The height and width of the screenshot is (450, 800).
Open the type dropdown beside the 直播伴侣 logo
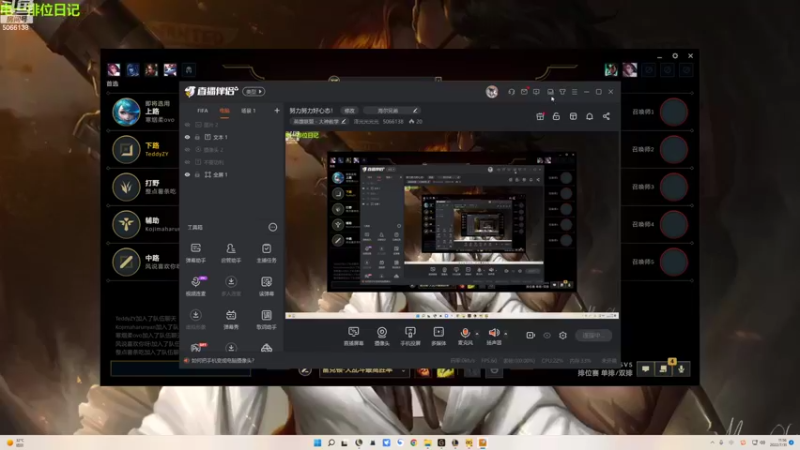tap(254, 92)
